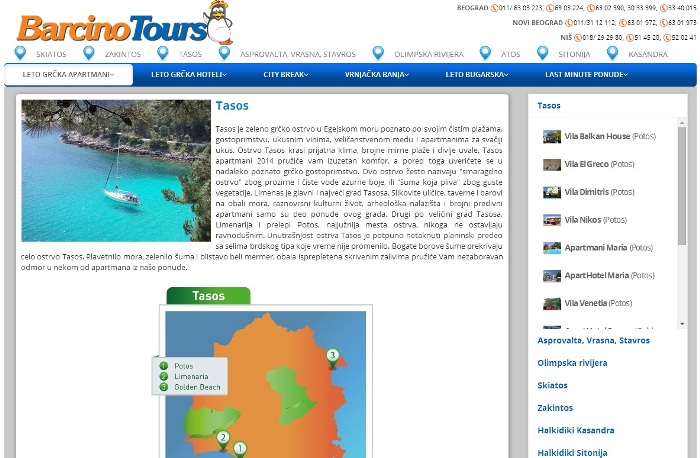
Task: Open Olimpska Rivijera top destination
Action: coord(429,54)
